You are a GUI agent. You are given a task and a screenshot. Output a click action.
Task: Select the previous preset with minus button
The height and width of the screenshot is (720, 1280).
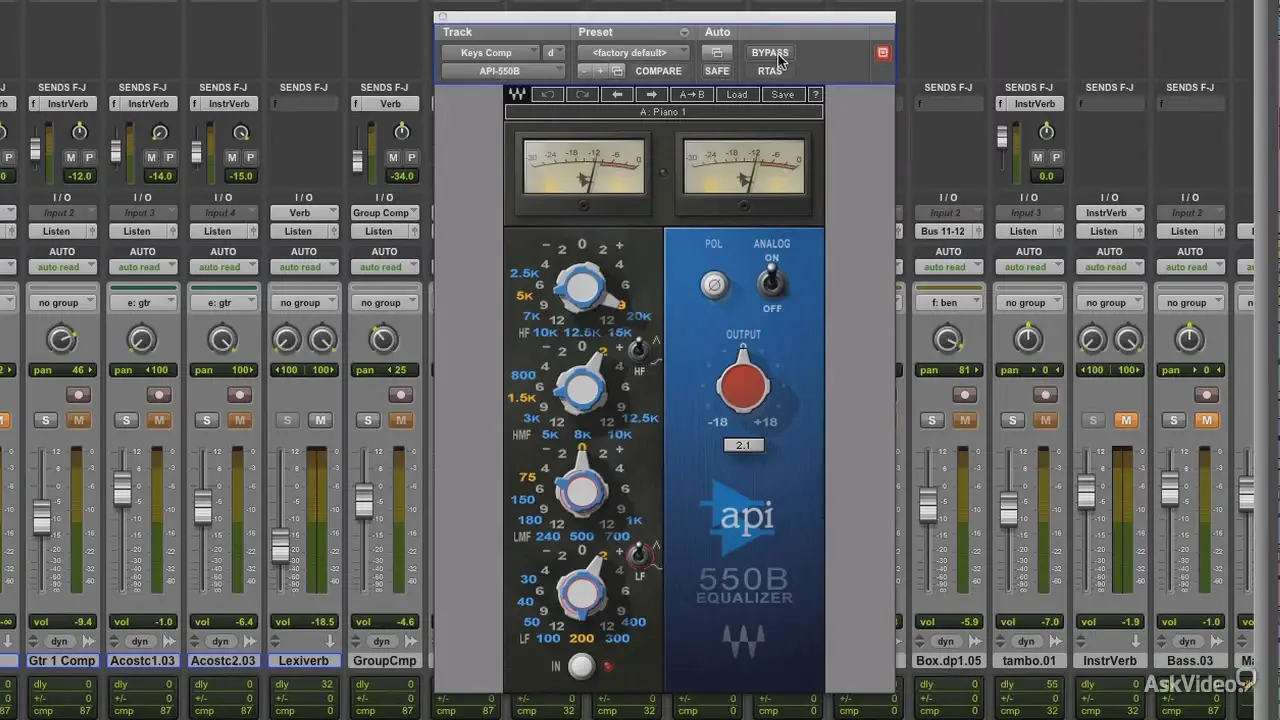pos(586,71)
